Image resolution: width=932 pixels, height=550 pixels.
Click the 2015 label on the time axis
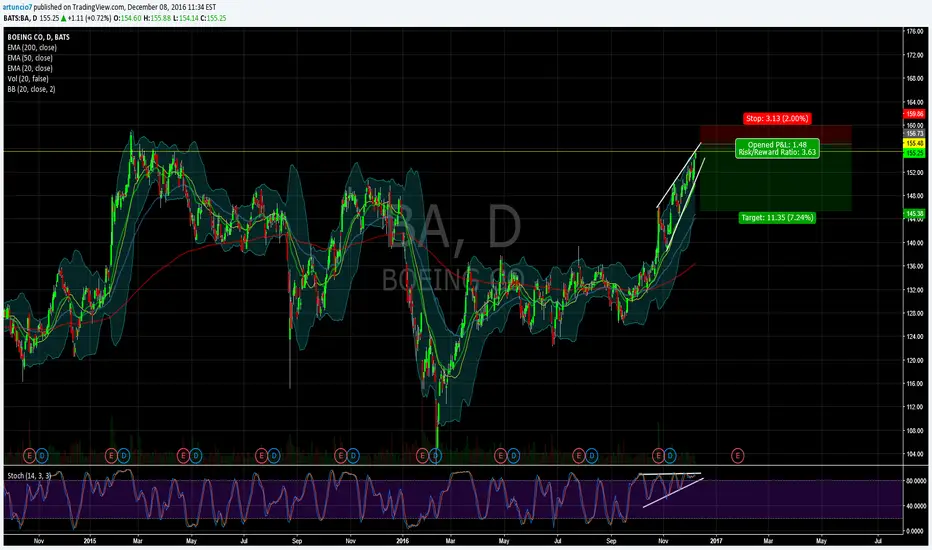[x=90, y=541]
